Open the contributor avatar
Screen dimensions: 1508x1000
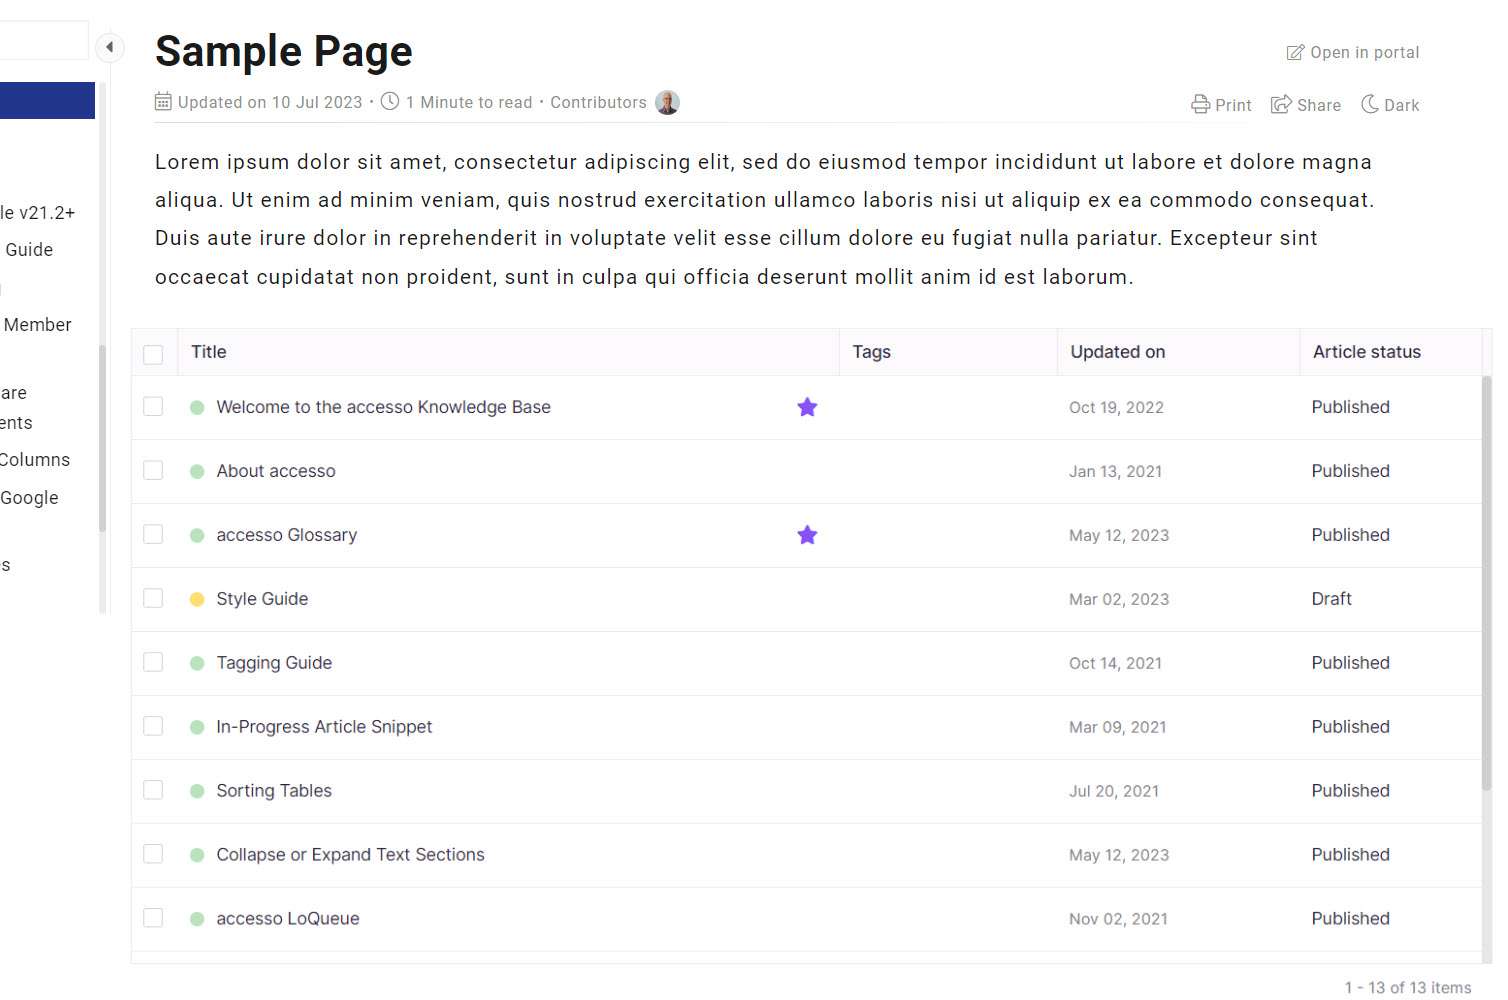tap(667, 103)
